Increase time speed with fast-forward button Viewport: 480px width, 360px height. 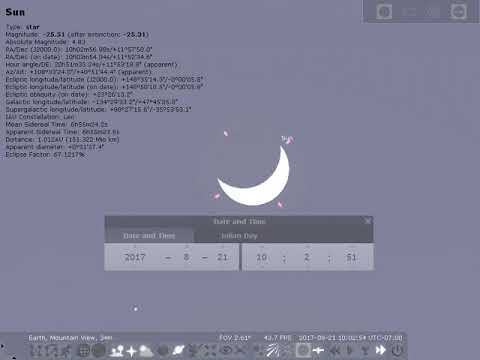tap(380, 350)
